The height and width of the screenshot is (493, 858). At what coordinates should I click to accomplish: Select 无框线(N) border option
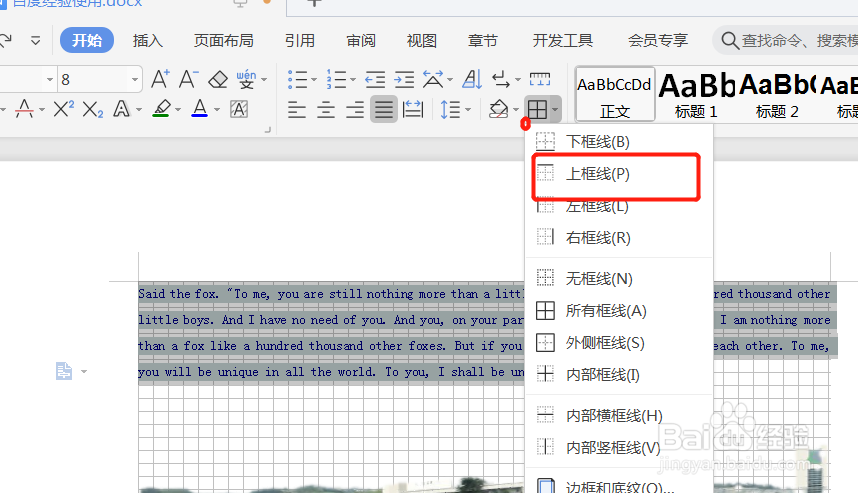(618, 279)
